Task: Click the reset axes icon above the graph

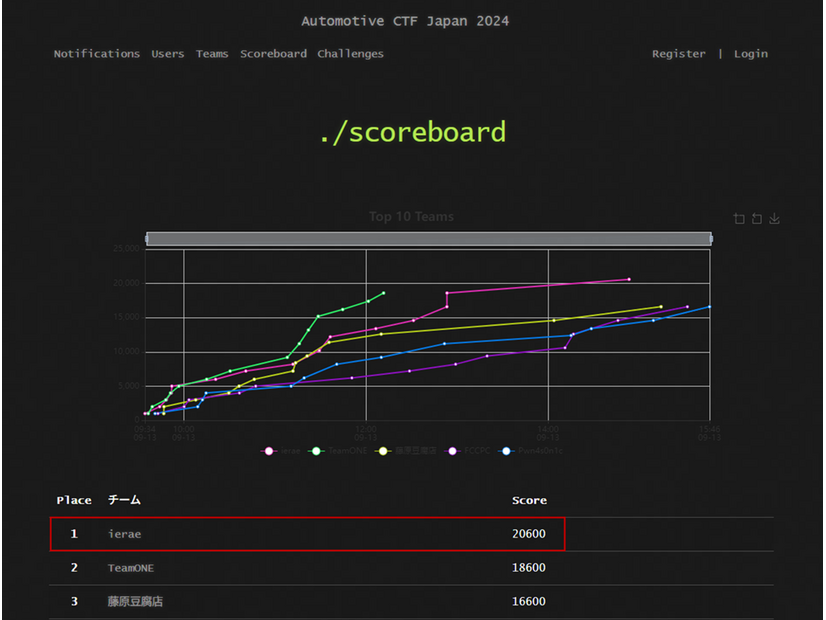Action: point(757,219)
